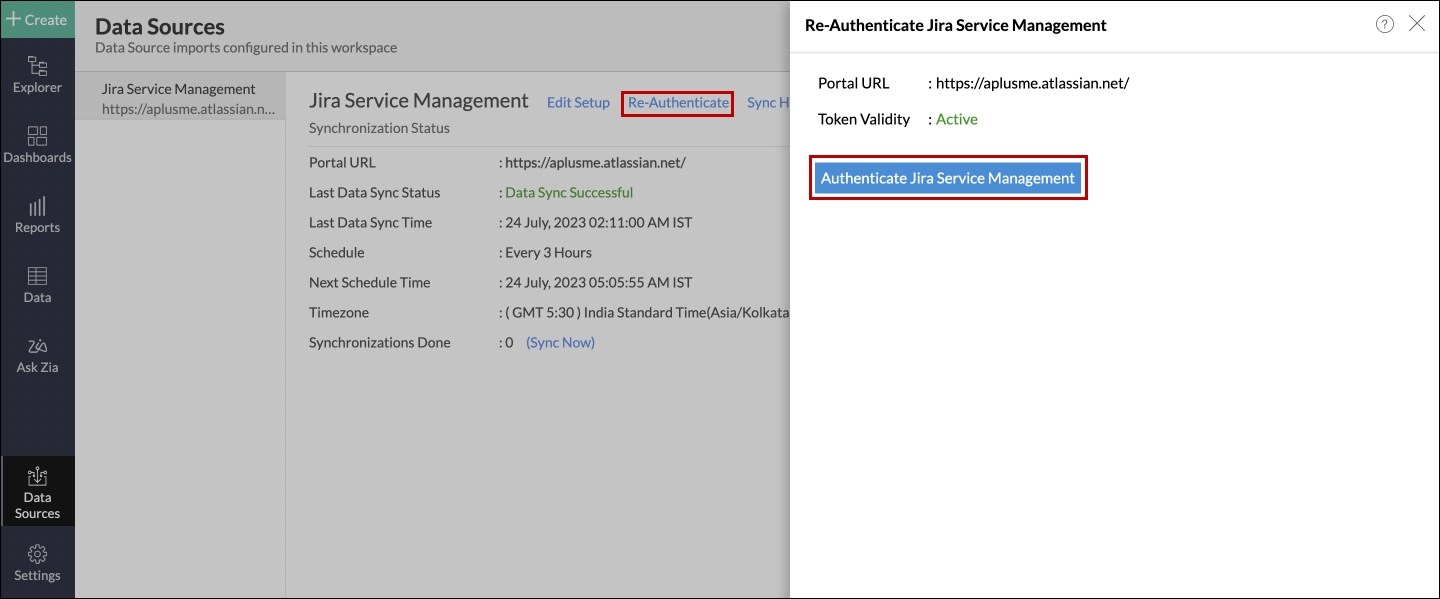Click the Sync Now link
This screenshot has width=1440, height=599.
560,342
